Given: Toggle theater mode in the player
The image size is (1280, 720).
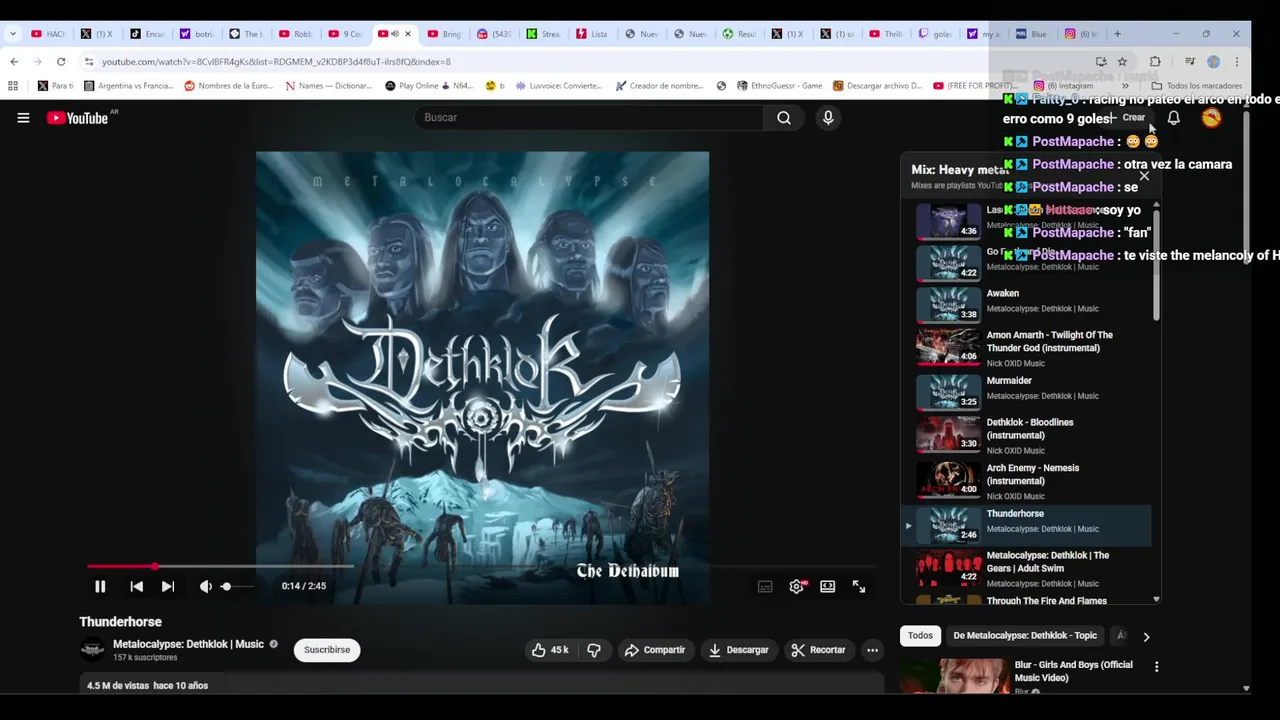Looking at the screenshot, I should click(x=828, y=587).
